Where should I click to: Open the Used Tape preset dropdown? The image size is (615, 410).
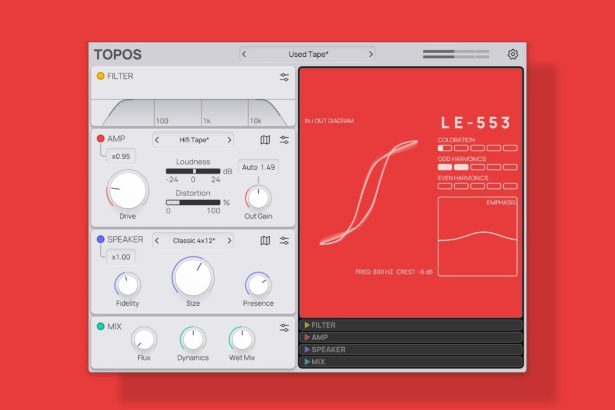(x=307, y=54)
